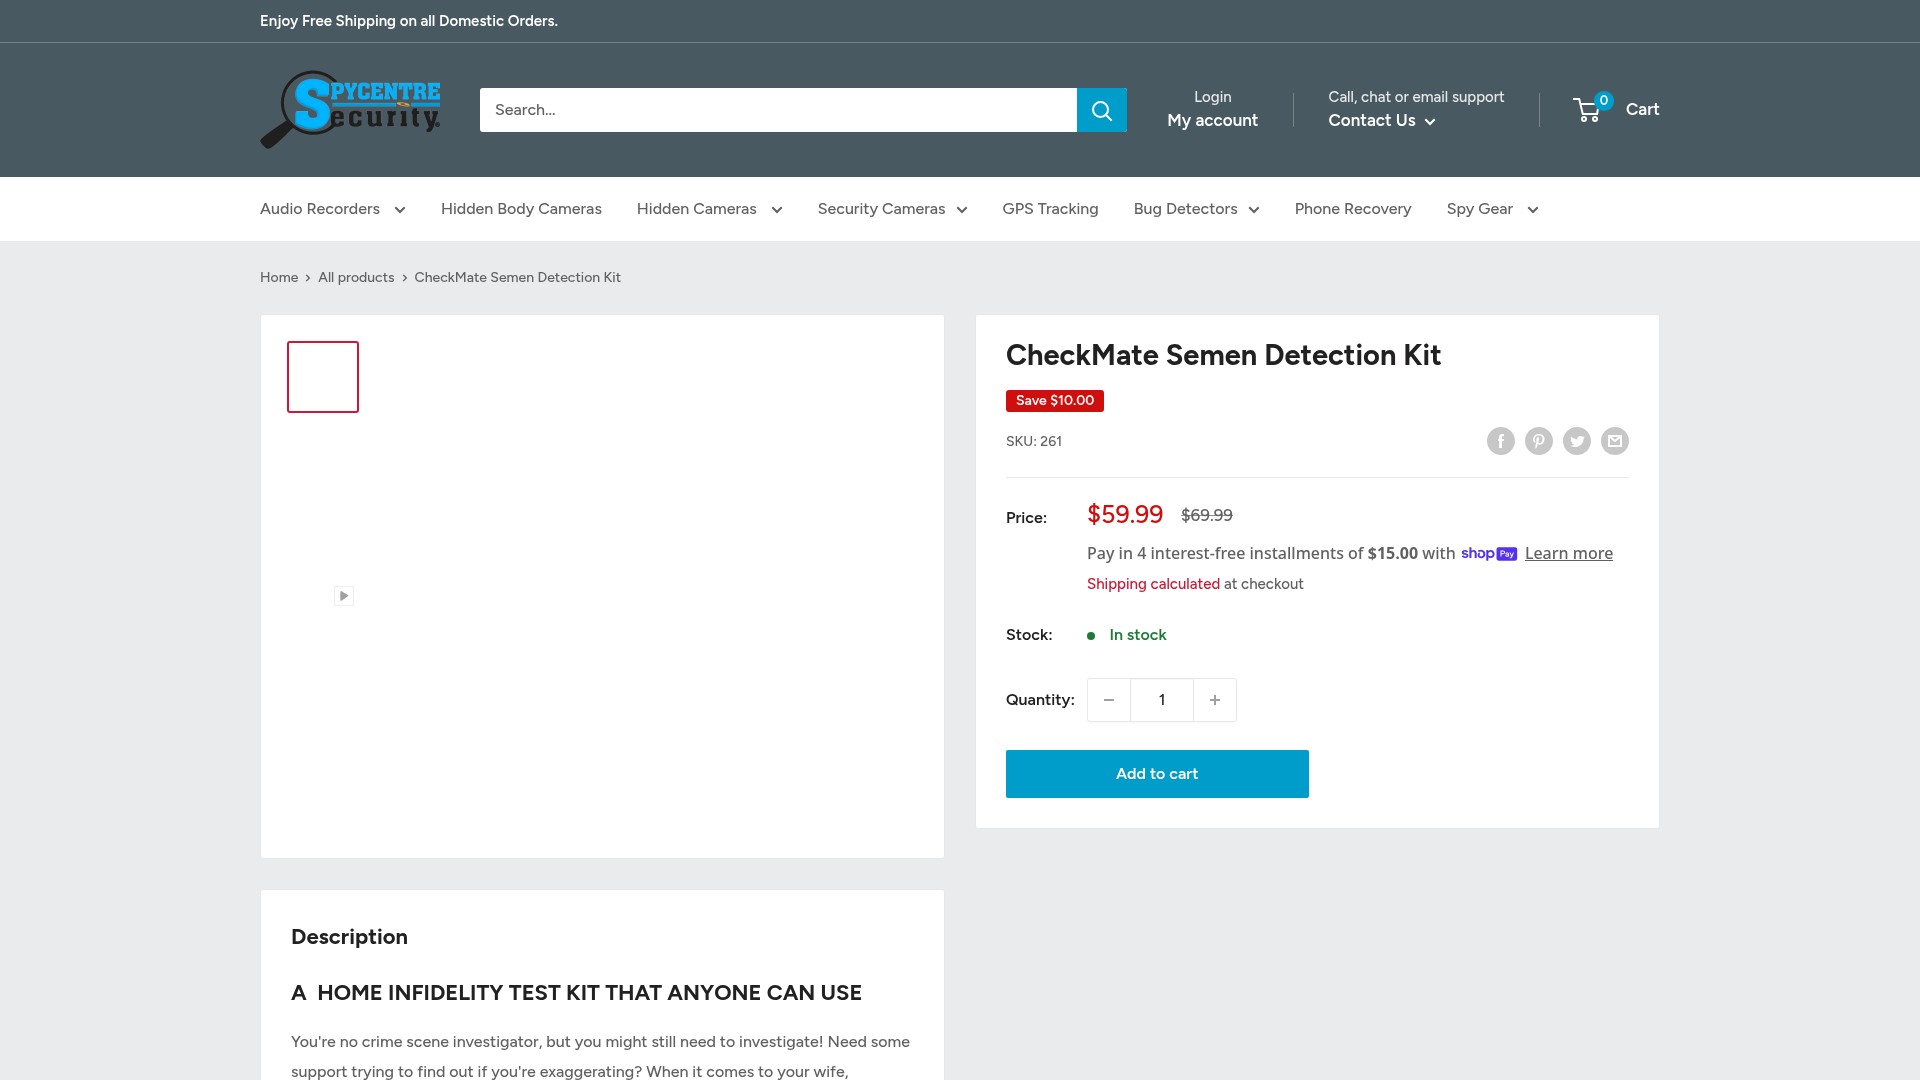Image resolution: width=1920 pixels, height=1080 pixels.
Task: Click the In stock status text
Action: (x=1138, y=635)
